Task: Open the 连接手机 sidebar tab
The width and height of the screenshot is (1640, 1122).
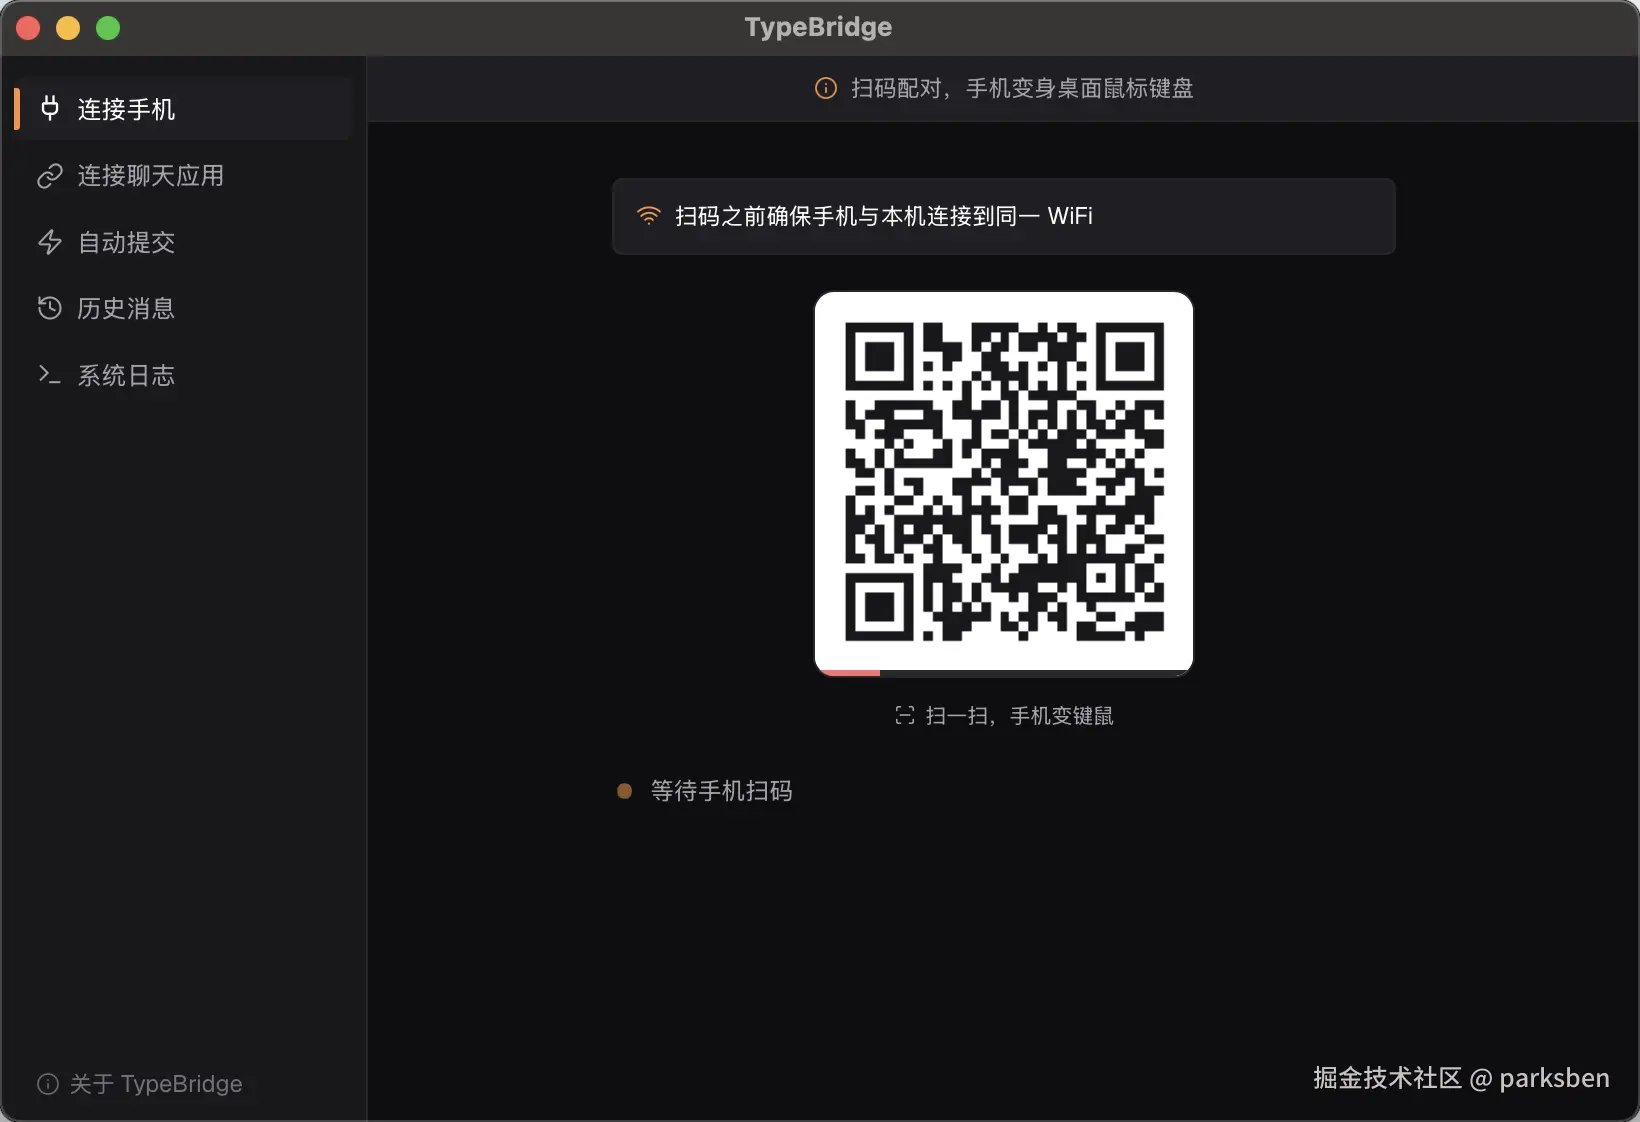Action: tap(184, 109)
